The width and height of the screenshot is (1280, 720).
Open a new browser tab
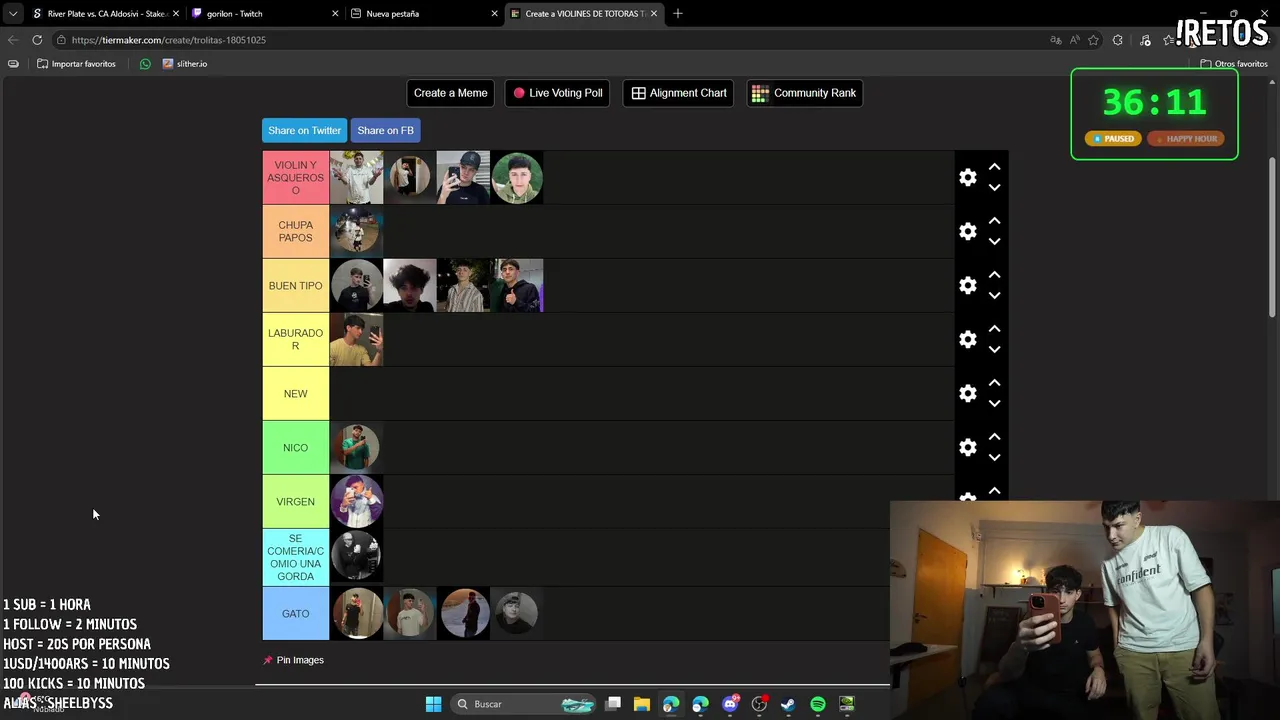[678, 14]
